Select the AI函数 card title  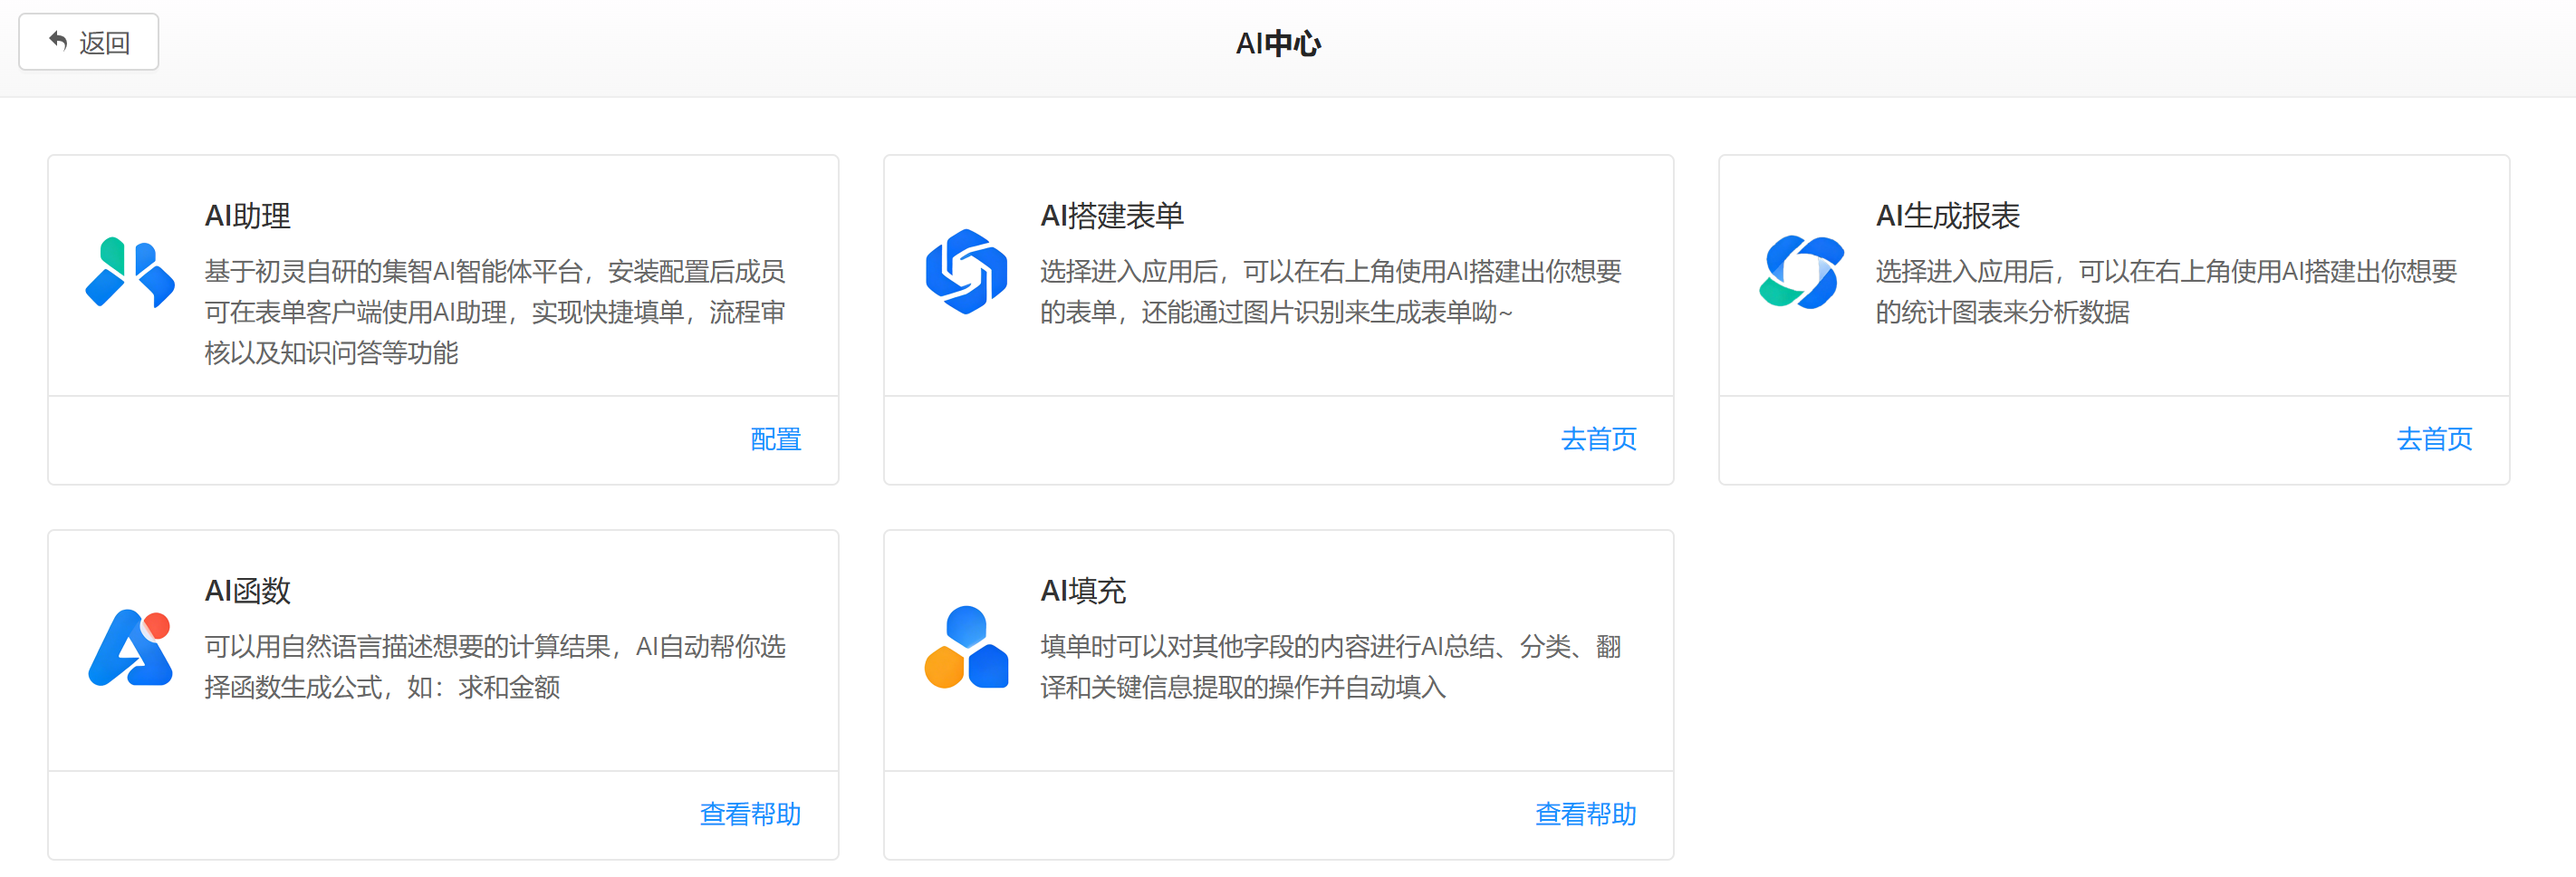click(x=247, y=591)
